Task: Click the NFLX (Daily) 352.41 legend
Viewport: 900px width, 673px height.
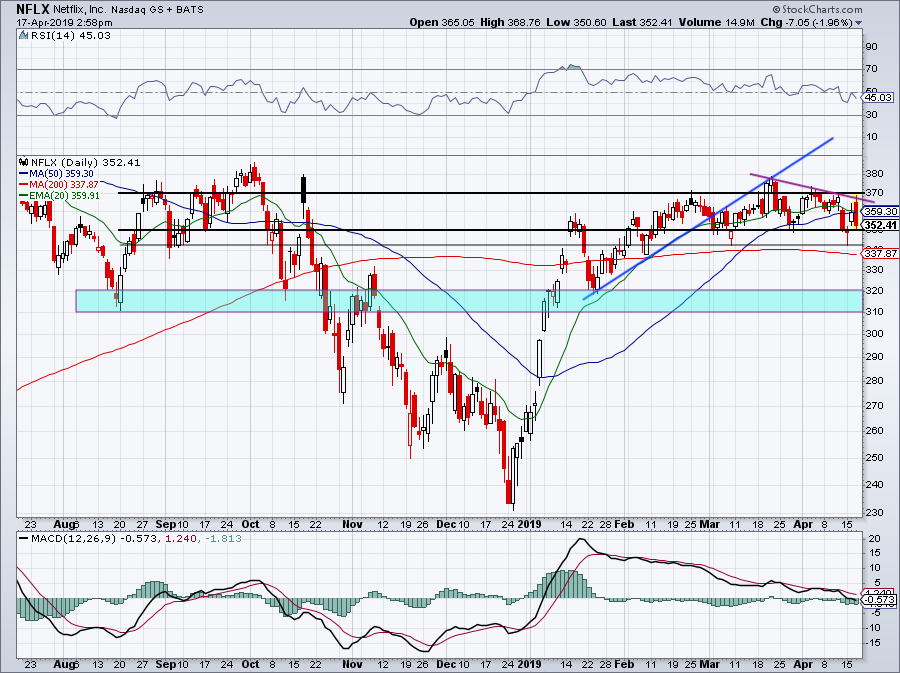Action: [86, 162]
